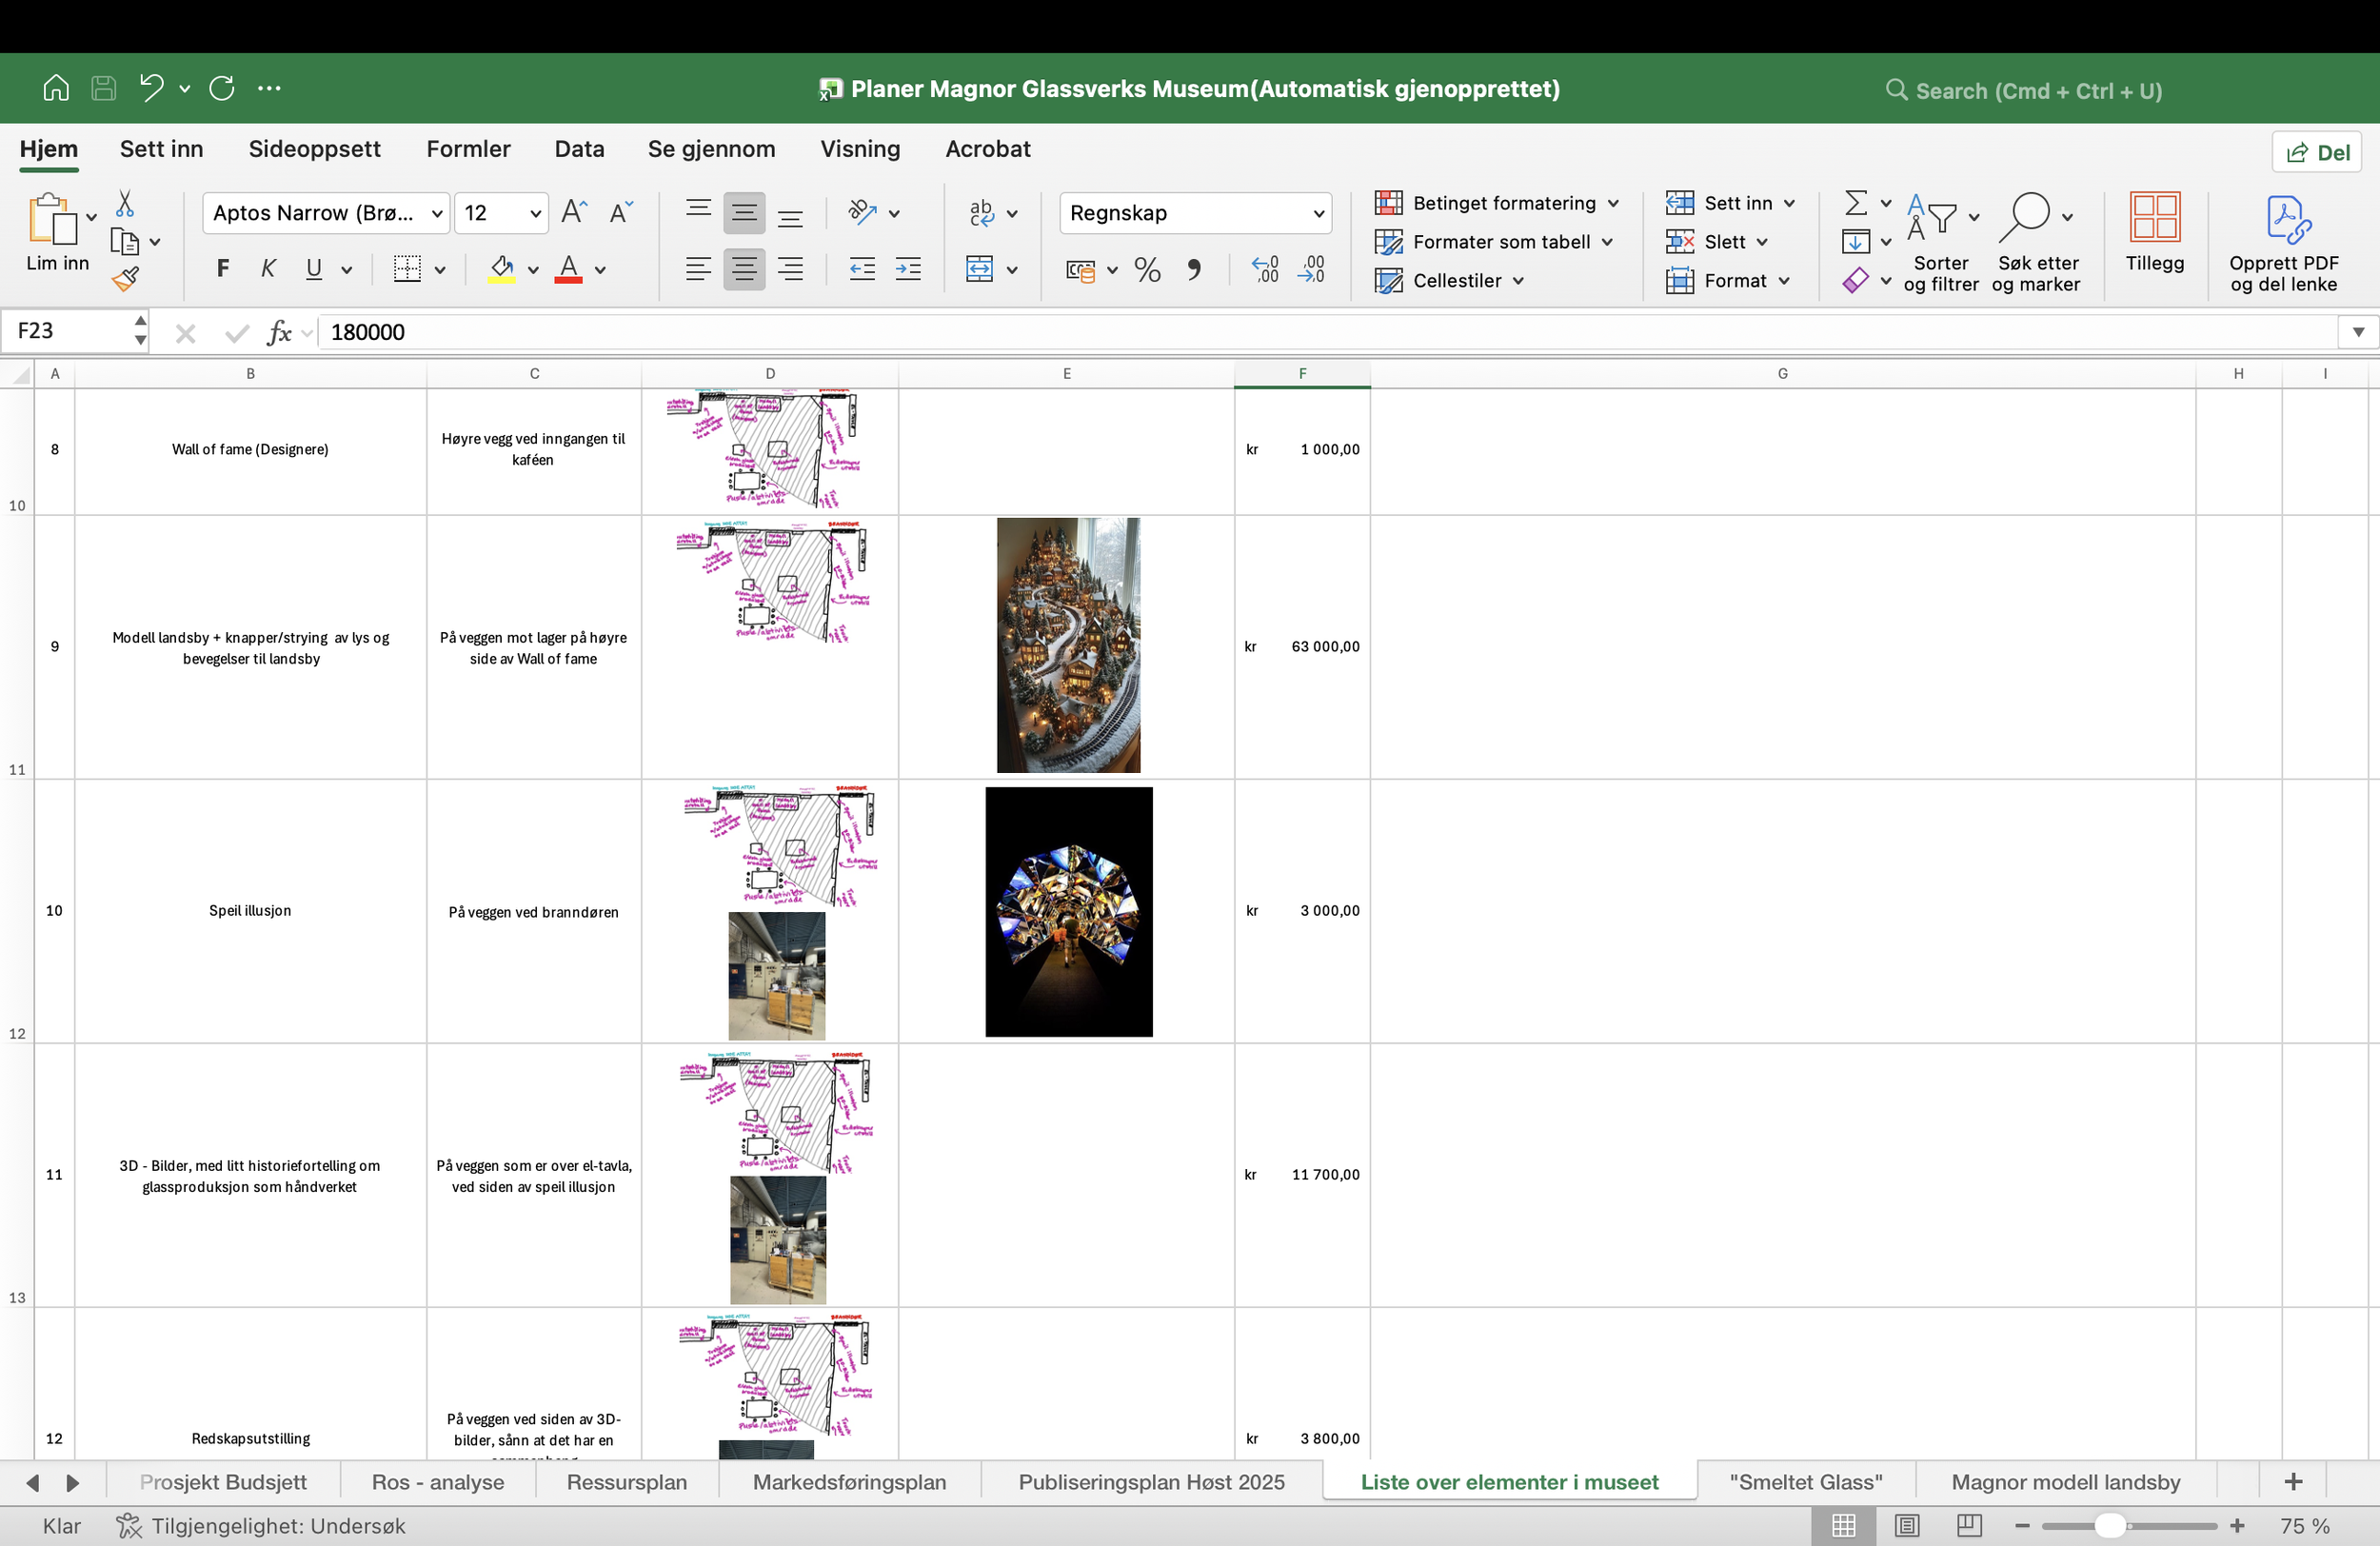Click the Format Painter brush icon
The image size is (2380, 1546).
125,279
